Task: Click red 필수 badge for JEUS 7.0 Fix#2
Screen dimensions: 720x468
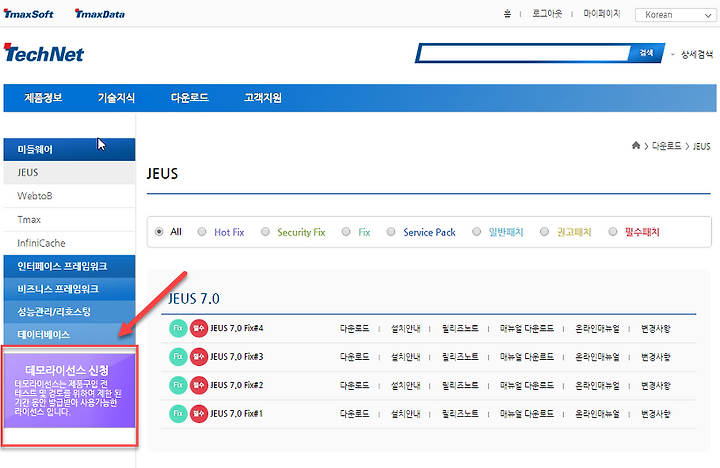Action: click(x=199, y=385)
